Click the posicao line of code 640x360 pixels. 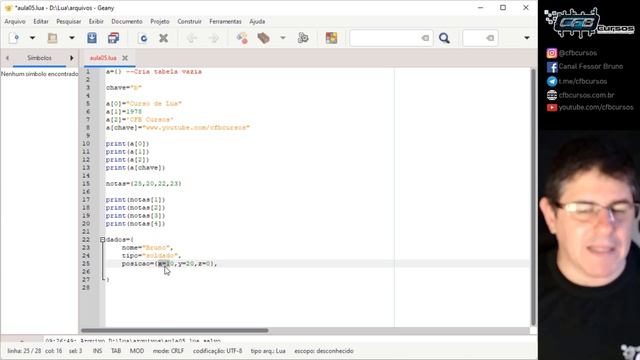pos(169,264)
